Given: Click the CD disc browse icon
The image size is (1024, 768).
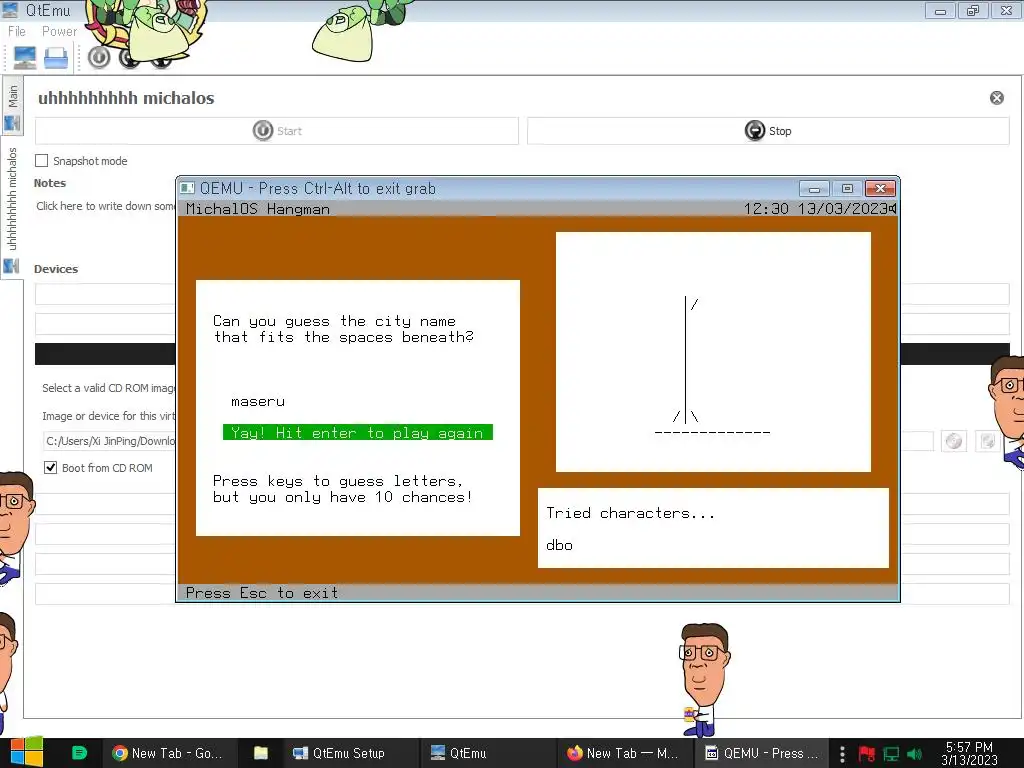Looking at the screenshot, I should [954, 441].
